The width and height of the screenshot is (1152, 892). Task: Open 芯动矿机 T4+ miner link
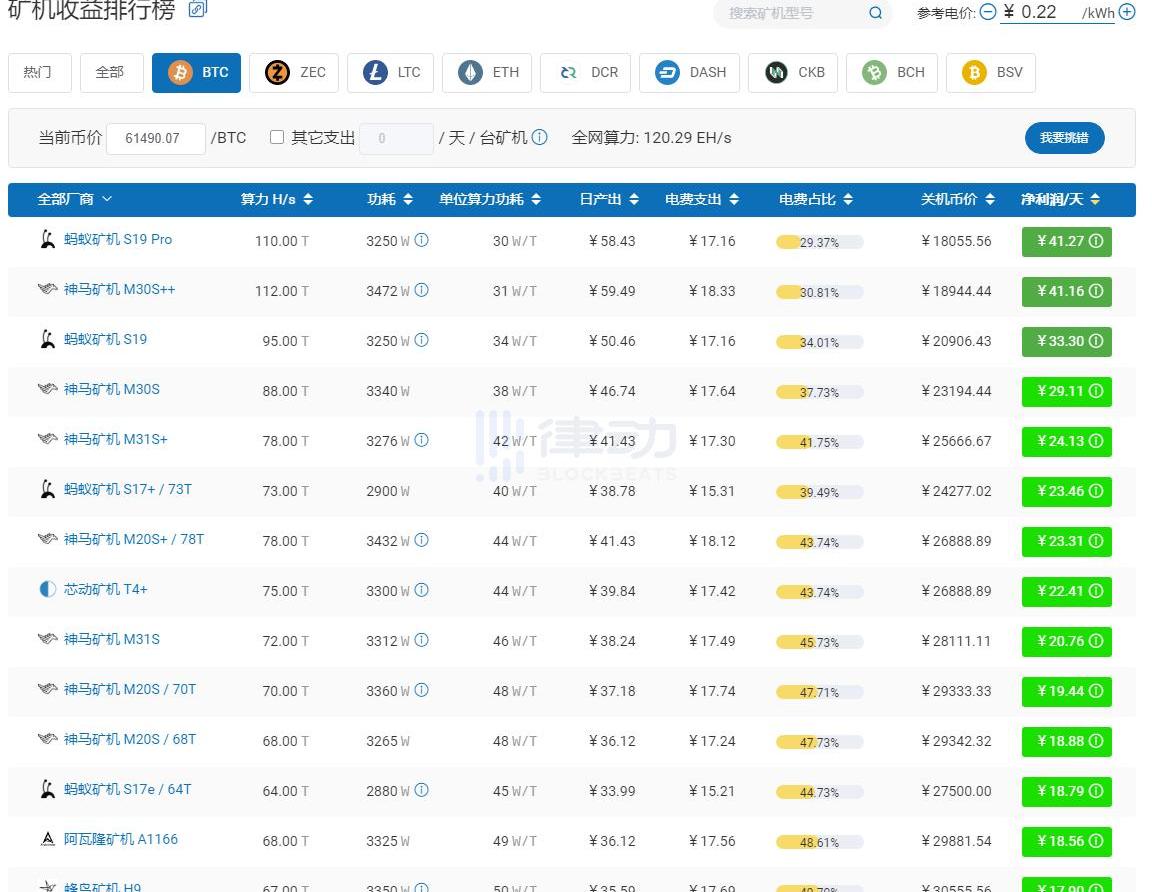coord(106,589)
